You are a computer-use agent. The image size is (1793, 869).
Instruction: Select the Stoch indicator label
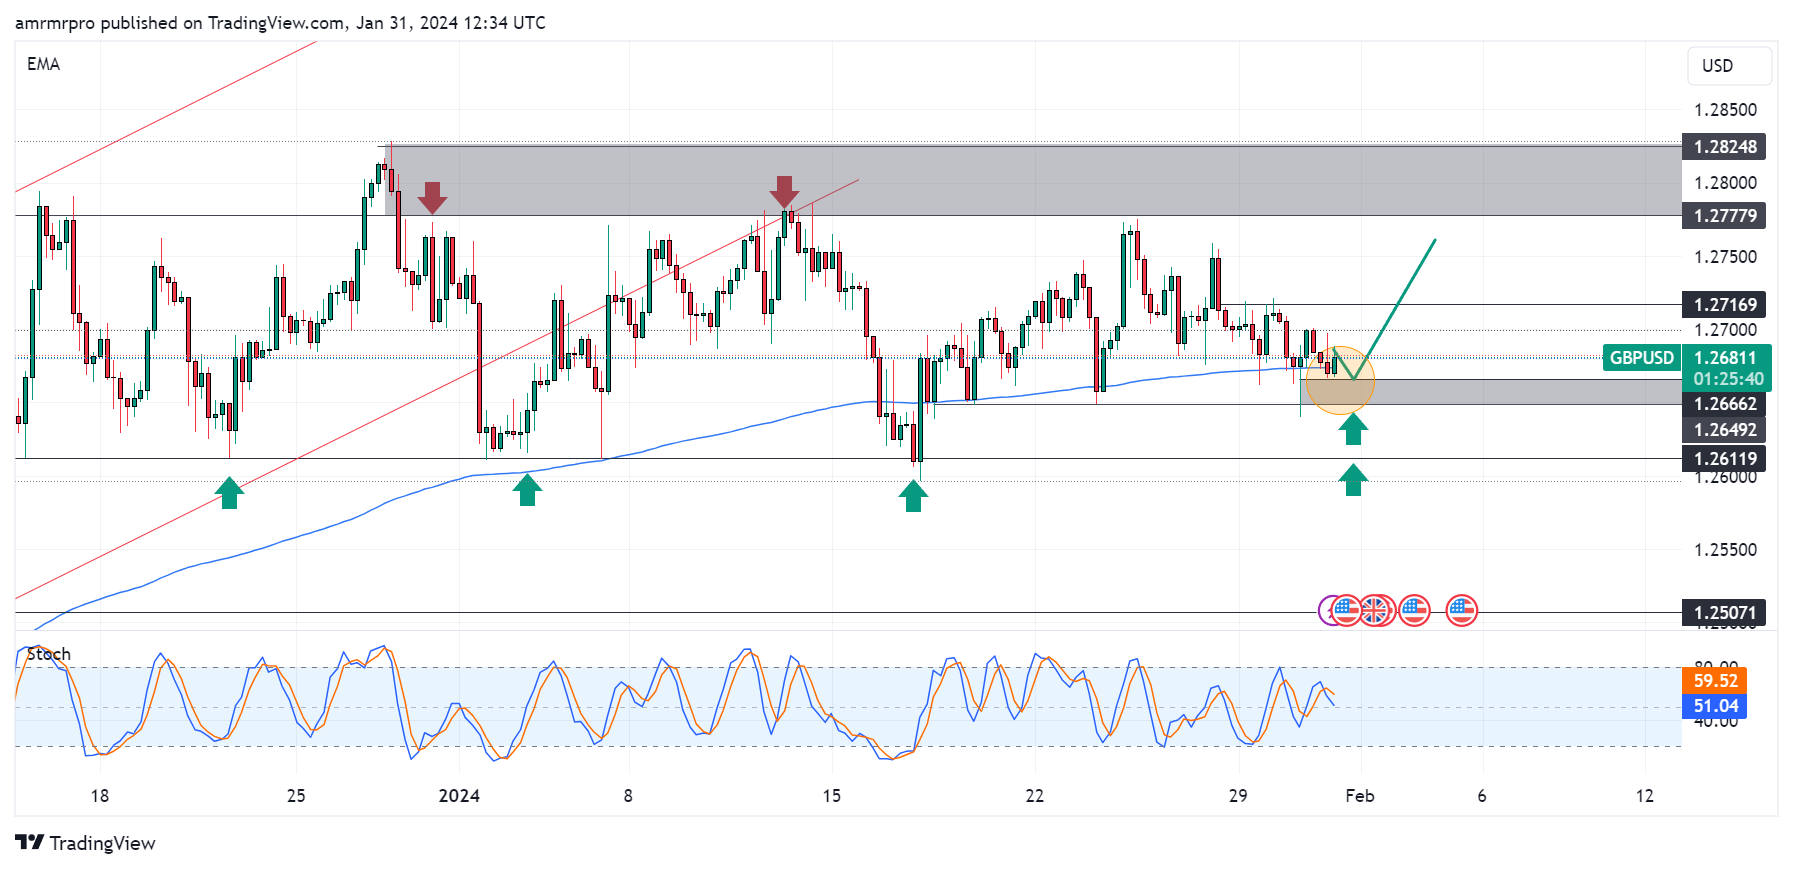click(x=48, y=654)
